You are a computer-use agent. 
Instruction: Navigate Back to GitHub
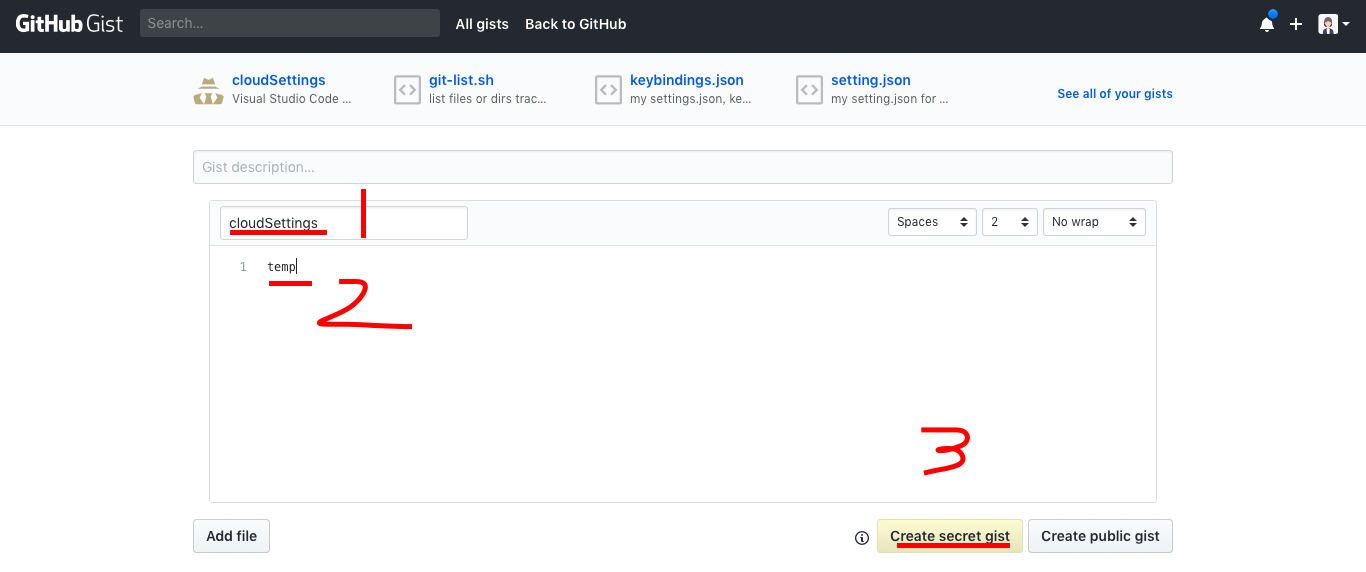tap(575, 24)
